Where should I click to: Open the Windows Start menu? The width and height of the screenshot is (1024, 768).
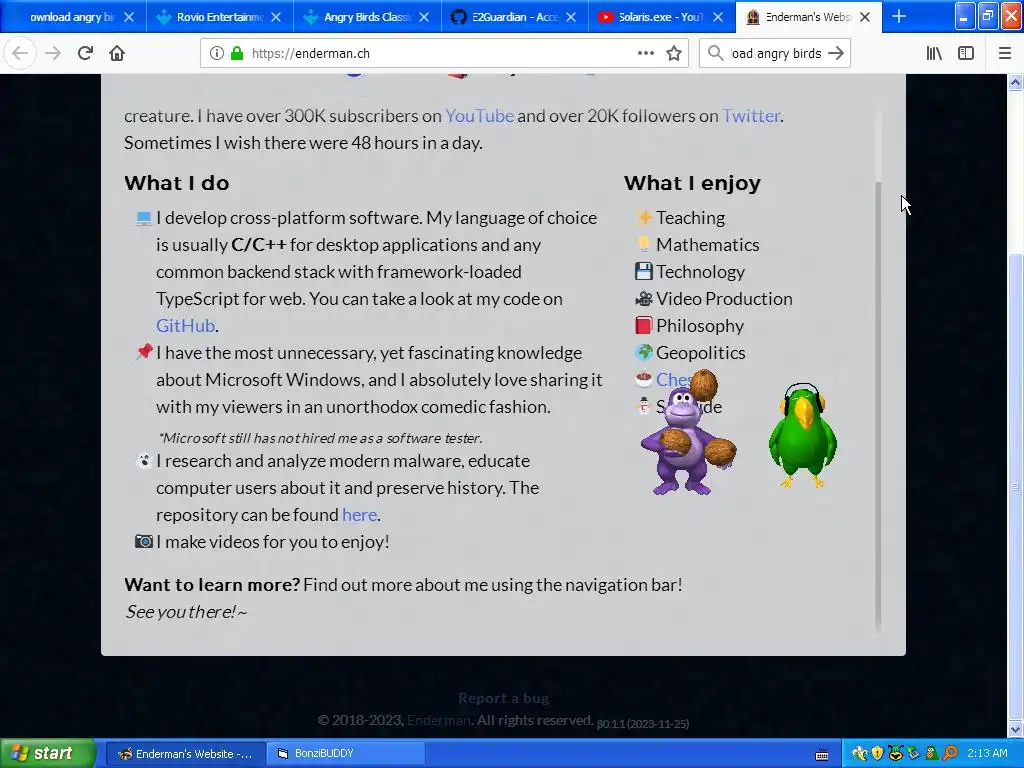[x=46, y=753]
